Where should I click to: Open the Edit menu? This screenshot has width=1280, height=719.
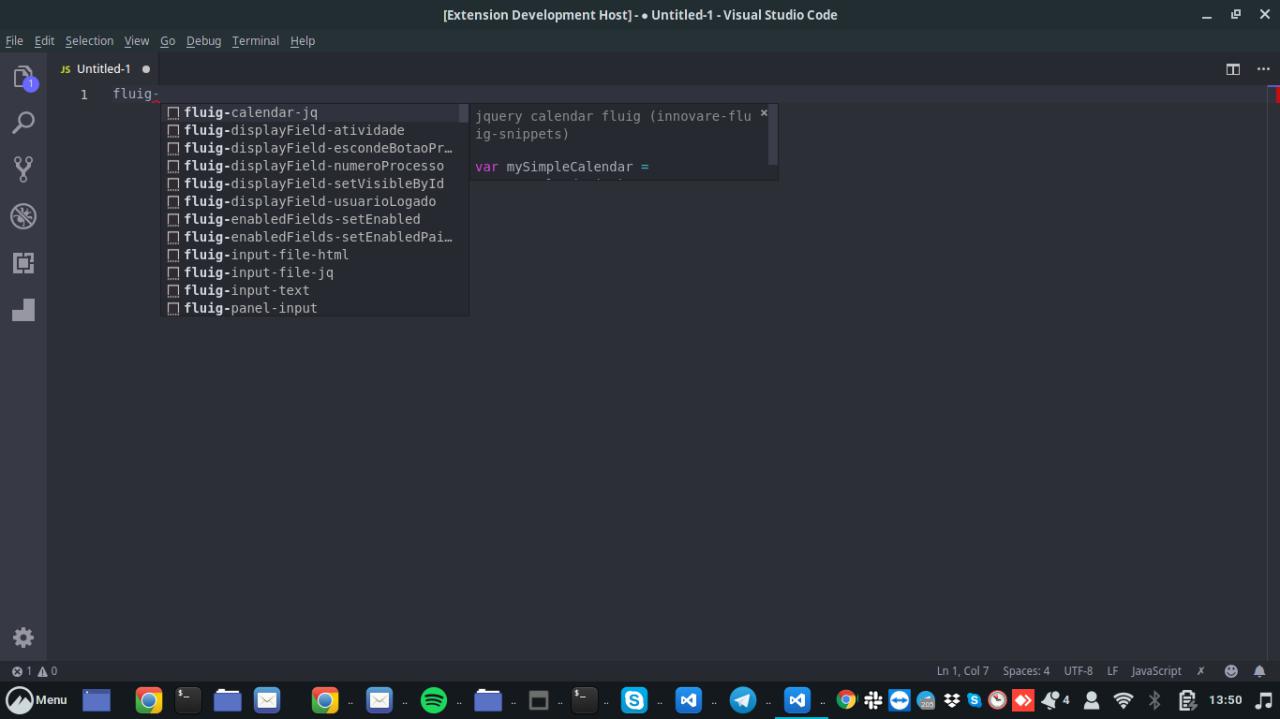click(x=44, y=41)
